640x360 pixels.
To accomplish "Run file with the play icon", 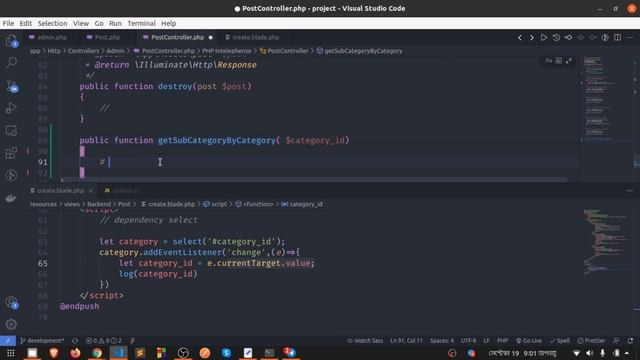I will [544, 38].
